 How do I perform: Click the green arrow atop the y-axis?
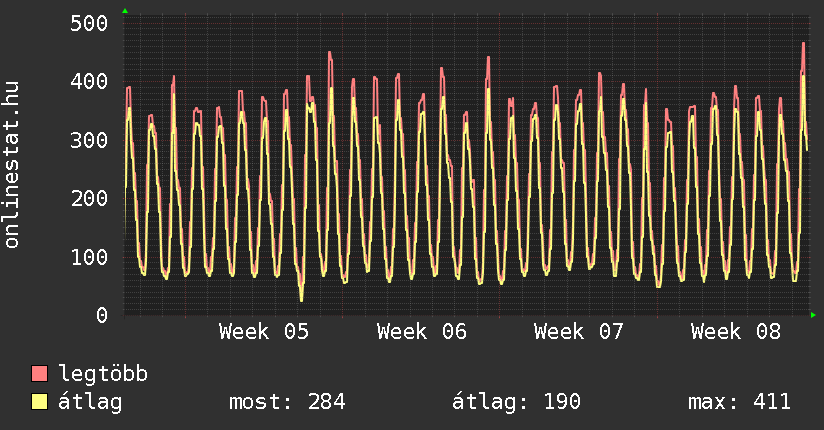point(124,11)
